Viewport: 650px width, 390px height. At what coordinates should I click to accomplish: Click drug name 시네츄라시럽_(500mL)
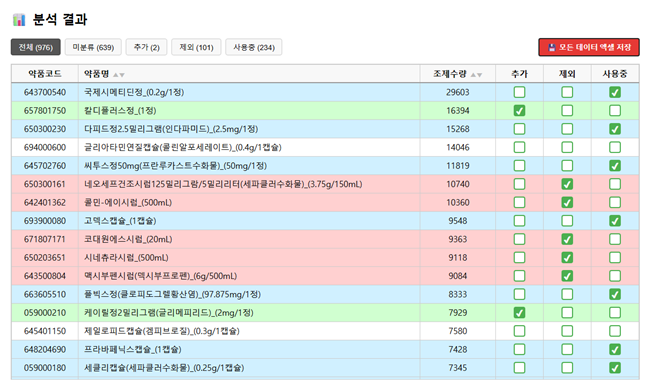pyautogui.click(x=126, y=257)
